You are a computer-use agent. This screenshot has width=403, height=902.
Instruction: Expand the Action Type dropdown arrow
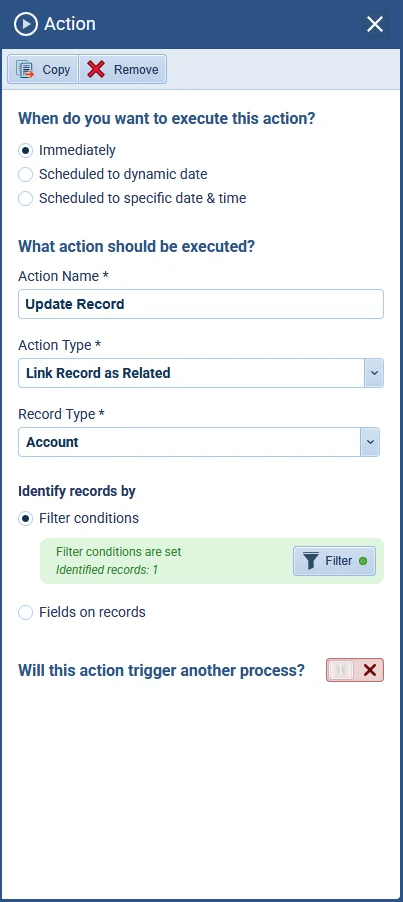[x=374, y=373]
